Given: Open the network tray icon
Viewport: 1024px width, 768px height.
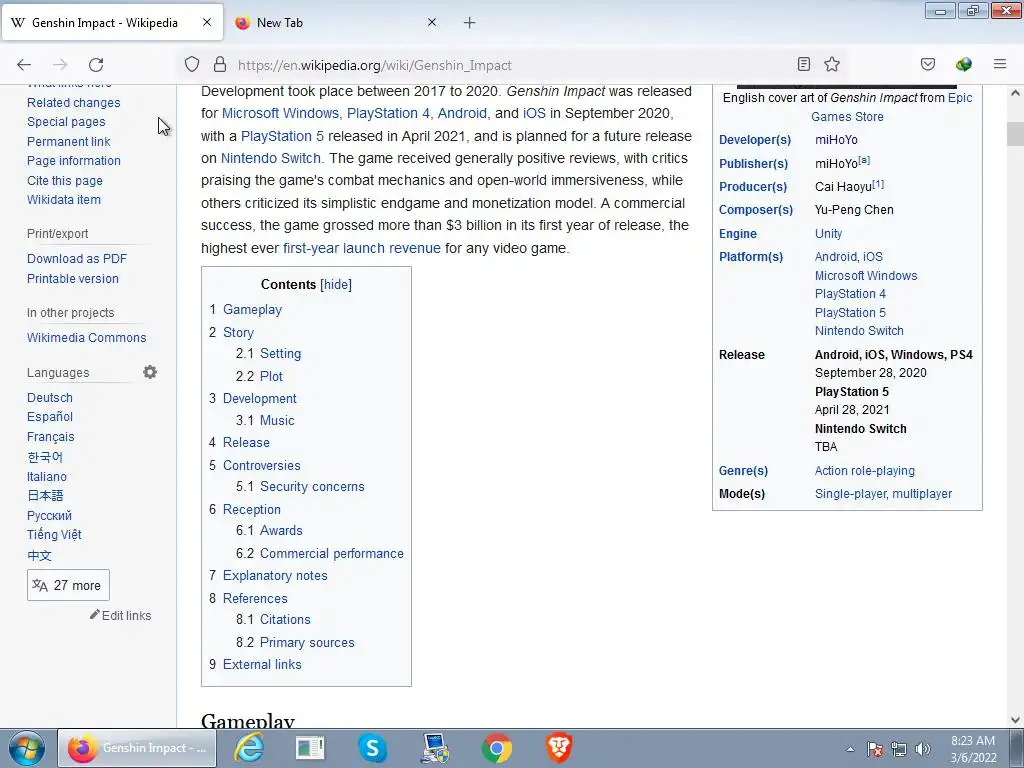Looking at the screenshot, I should pos(899,749).
